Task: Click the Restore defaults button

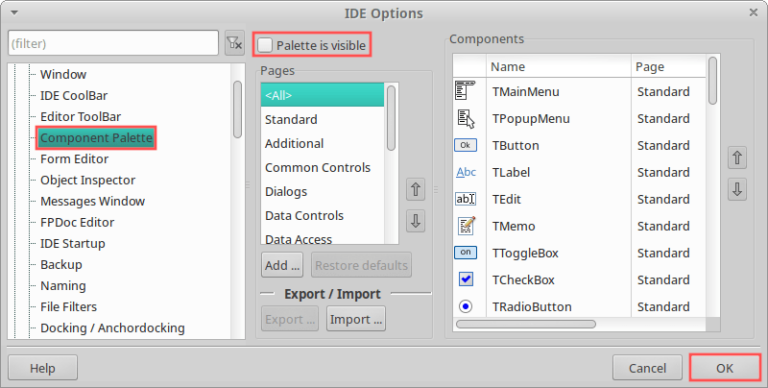Action: (x=361, y=265)
